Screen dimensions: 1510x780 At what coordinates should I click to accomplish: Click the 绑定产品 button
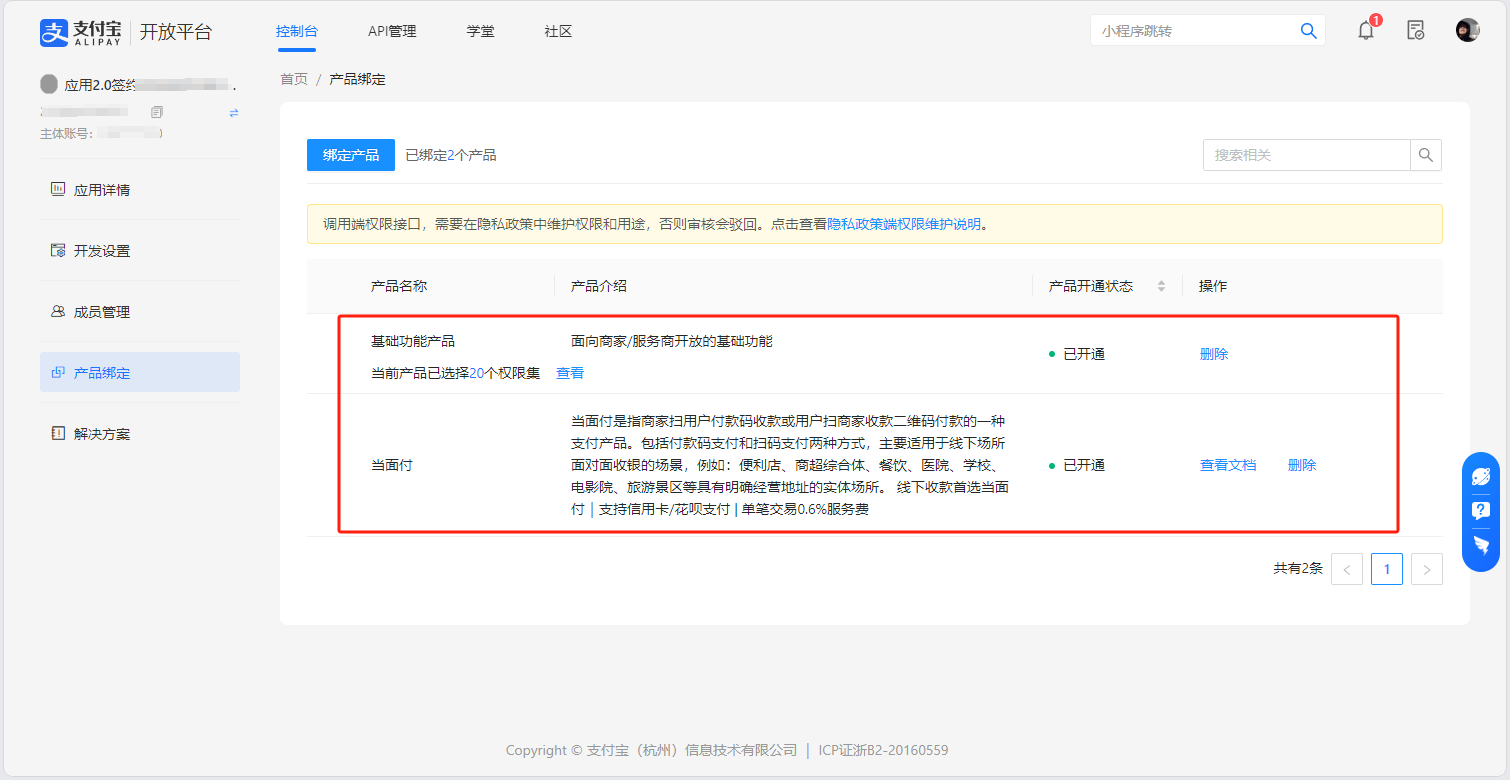(350, 155)
